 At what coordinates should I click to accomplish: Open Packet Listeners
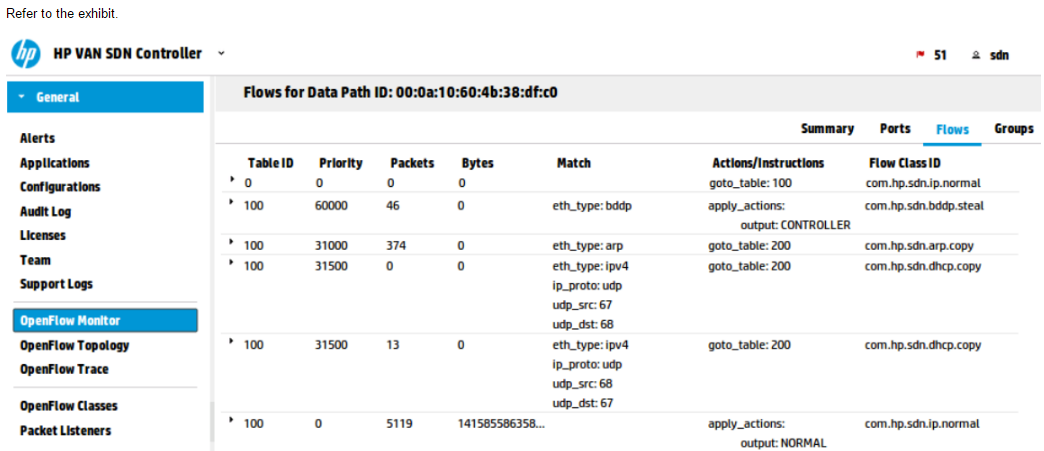(65, 430)
